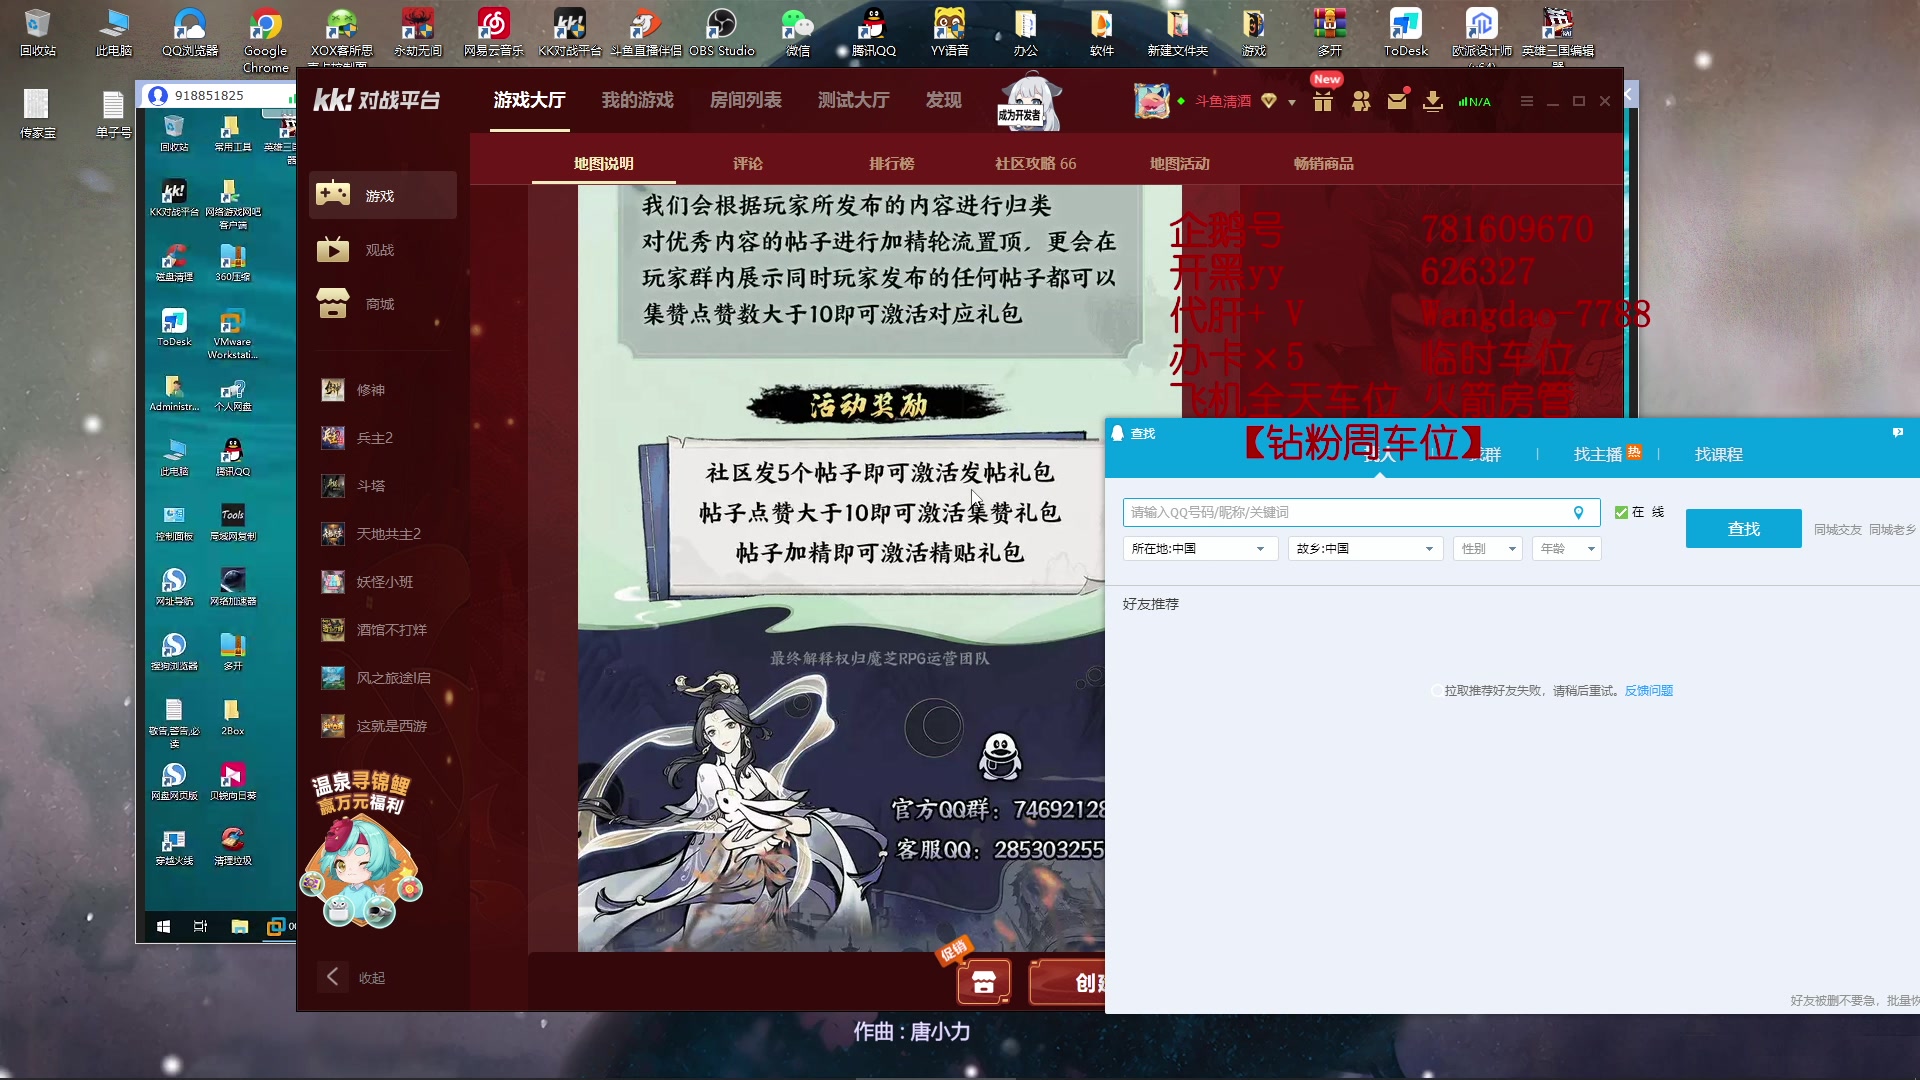This screenshot has width=1920, height=1080.
Task: Open the 故乡:中国 dropdown
Action: [1365, 548]
